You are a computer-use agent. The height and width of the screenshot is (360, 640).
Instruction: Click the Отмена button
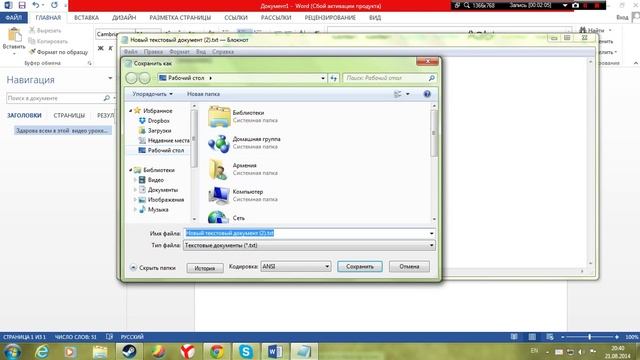point(409,267)
